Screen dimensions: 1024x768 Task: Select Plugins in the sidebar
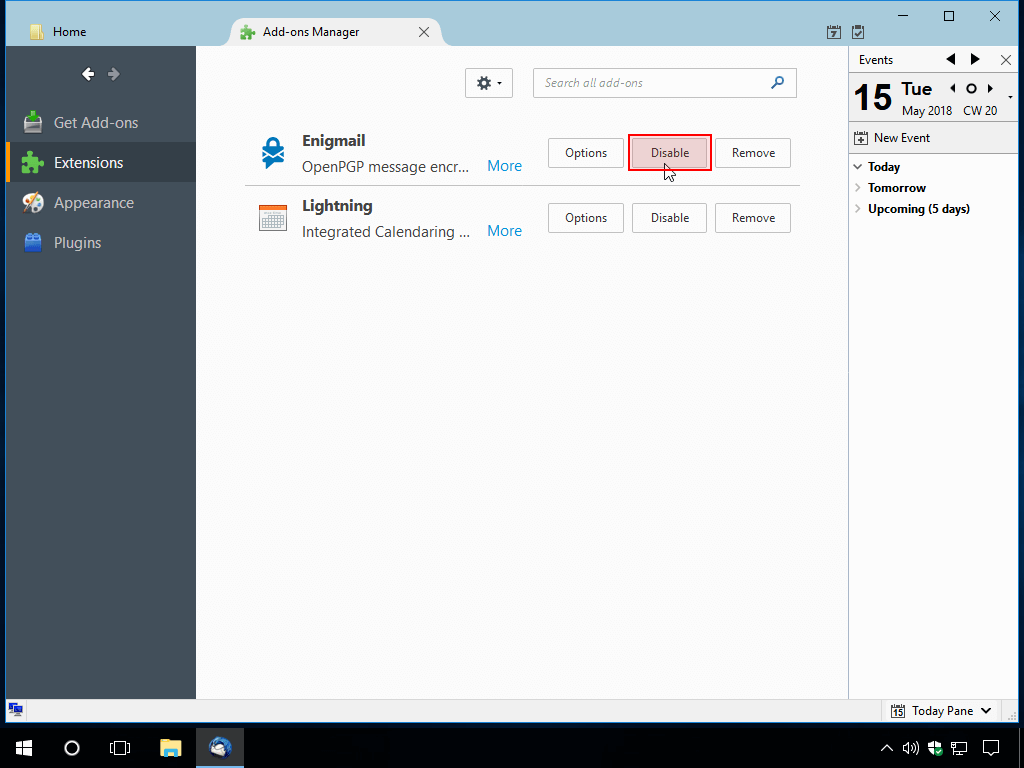tap(77, 243)
